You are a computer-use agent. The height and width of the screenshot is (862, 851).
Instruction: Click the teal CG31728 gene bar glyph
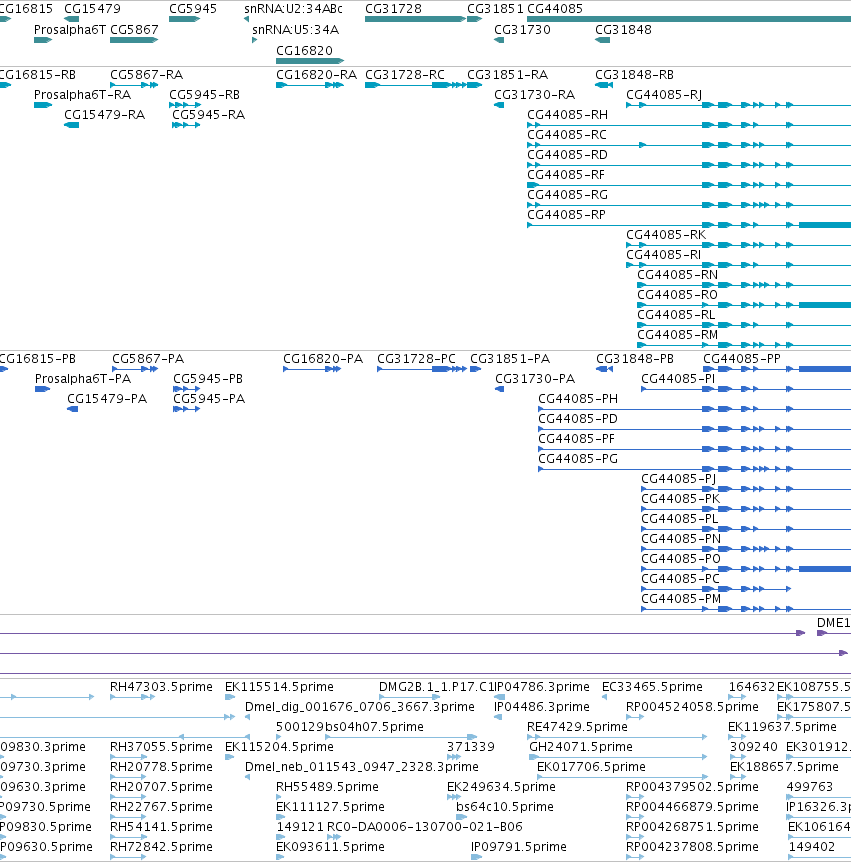pyautogui.click(x=415, y=19)
